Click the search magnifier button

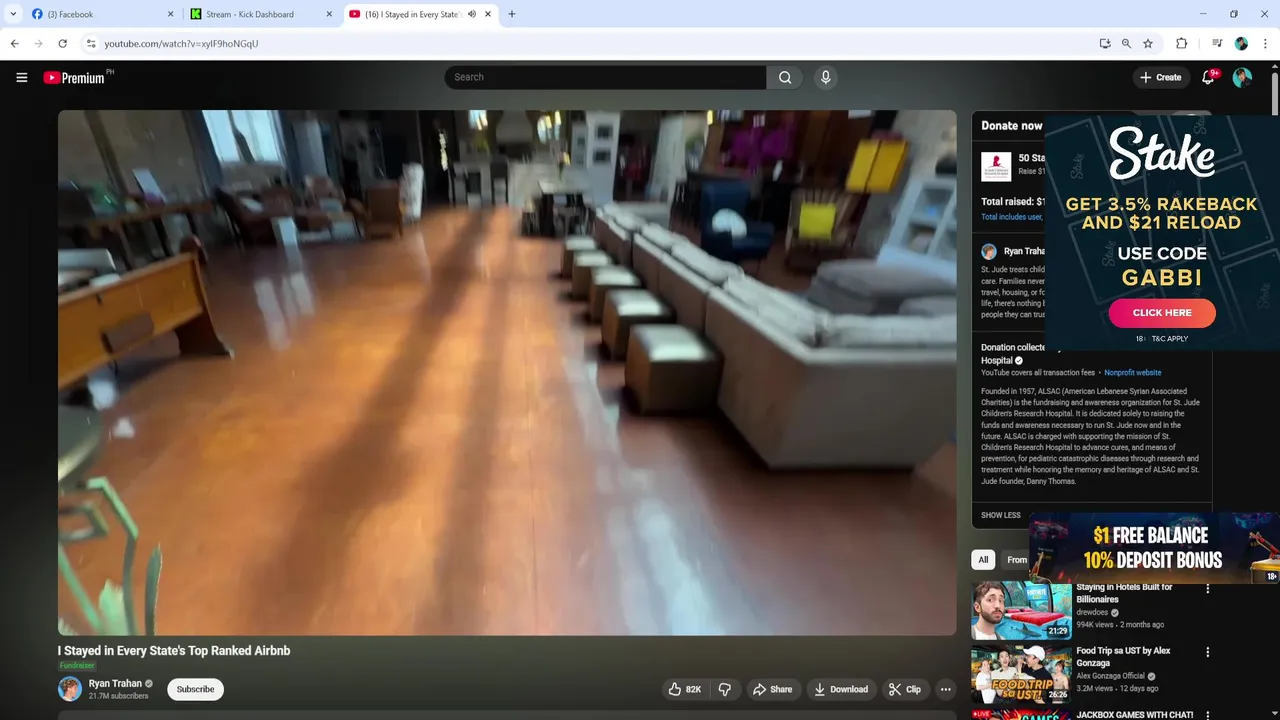point(785,77)
